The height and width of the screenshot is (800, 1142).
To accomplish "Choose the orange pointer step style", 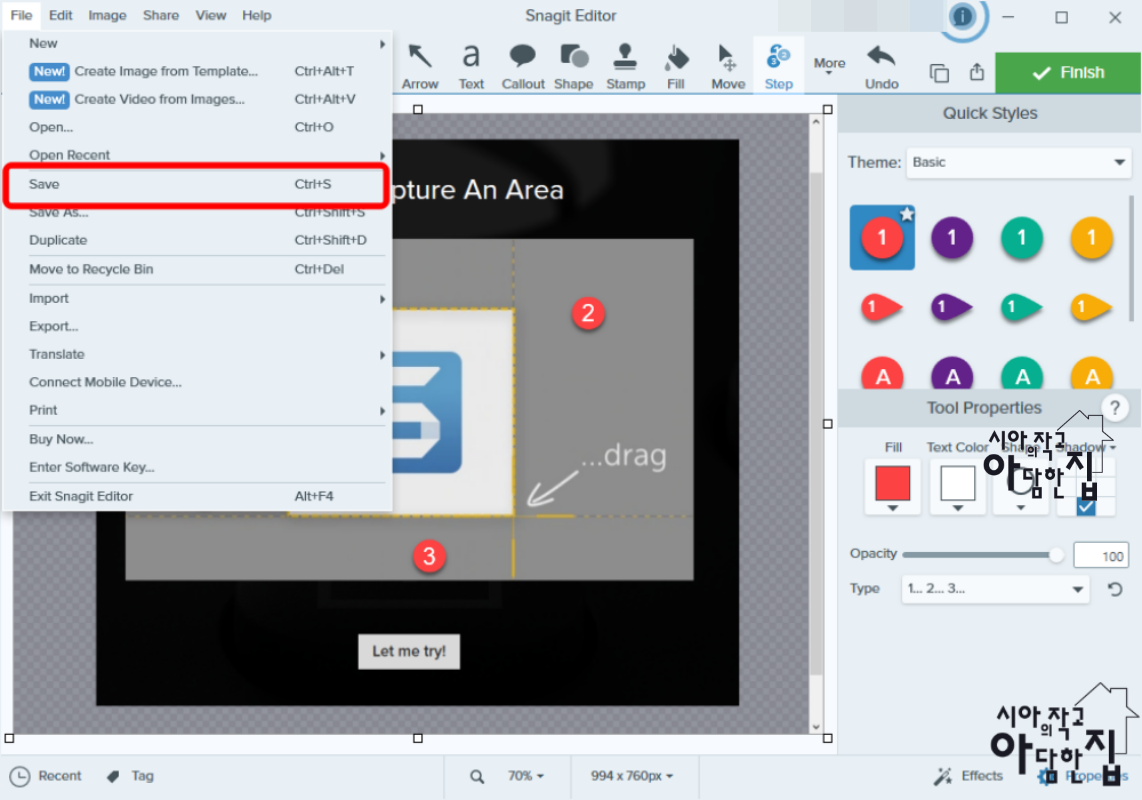I will [x=1091, y=307].
